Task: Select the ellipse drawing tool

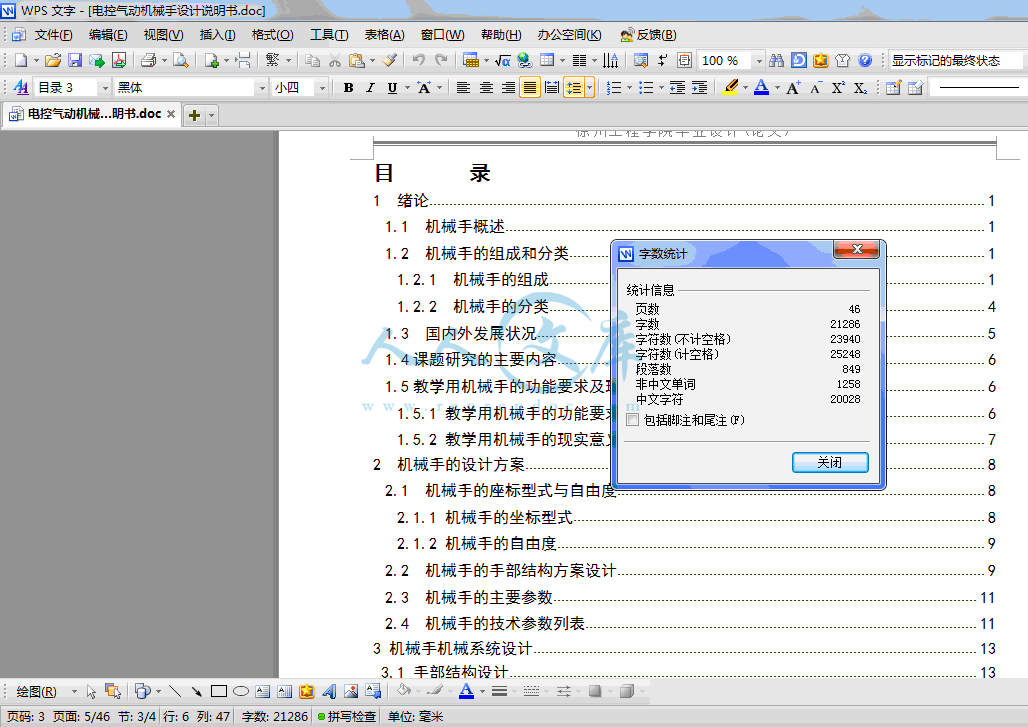Action: [241, 691]
